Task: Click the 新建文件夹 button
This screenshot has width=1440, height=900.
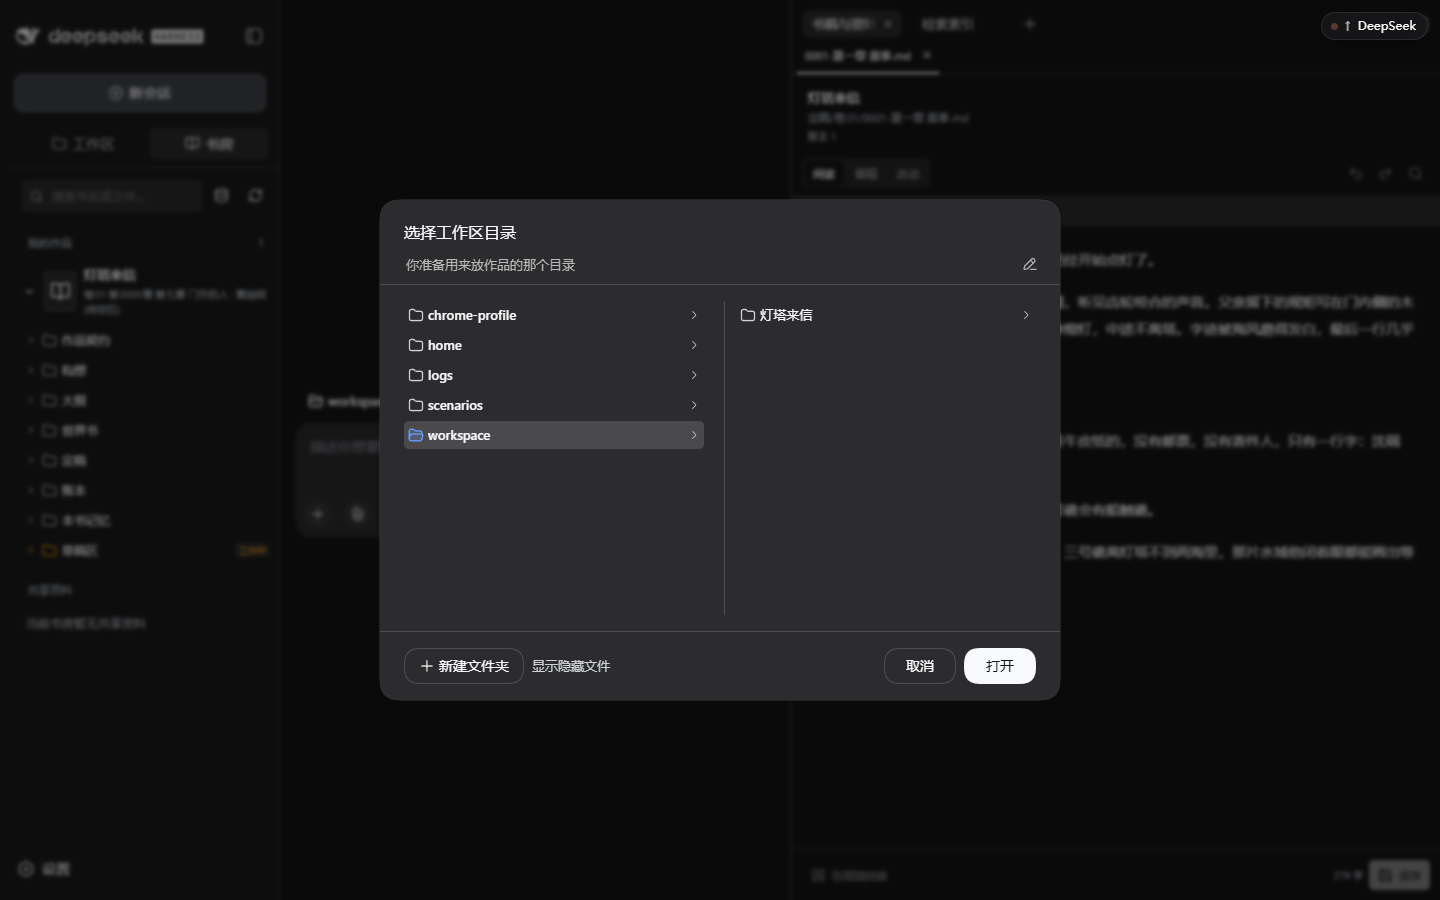Action: (x=464, y=666)
